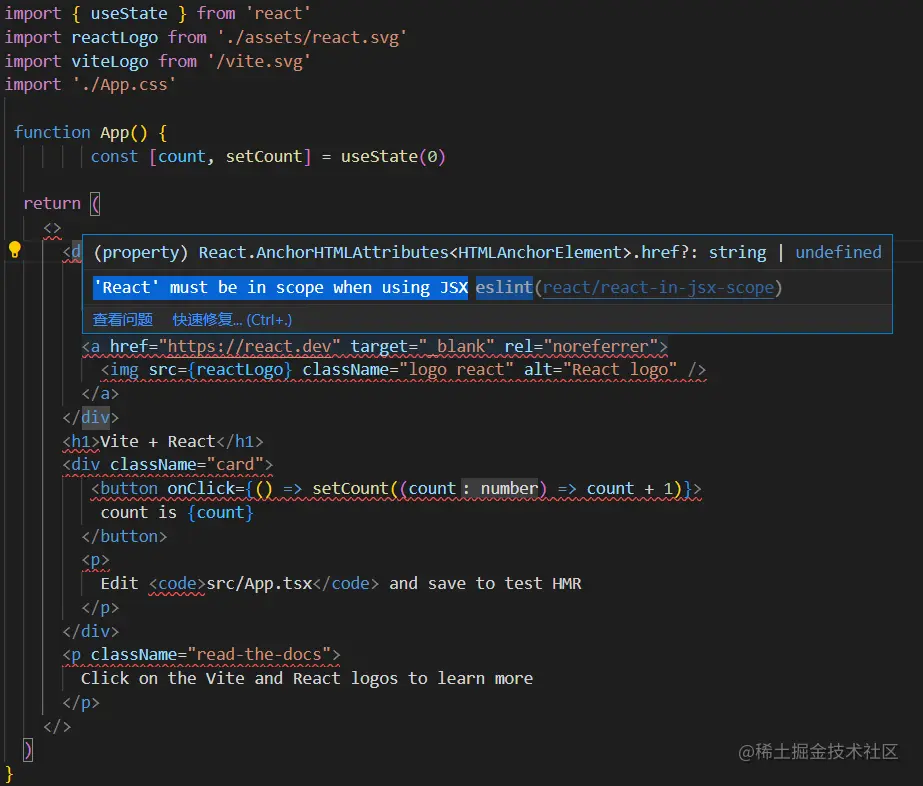Click 快速修复 quick fix action
Image resolution: width=923 pixels, height=786 pixels.
pos(232,320)
